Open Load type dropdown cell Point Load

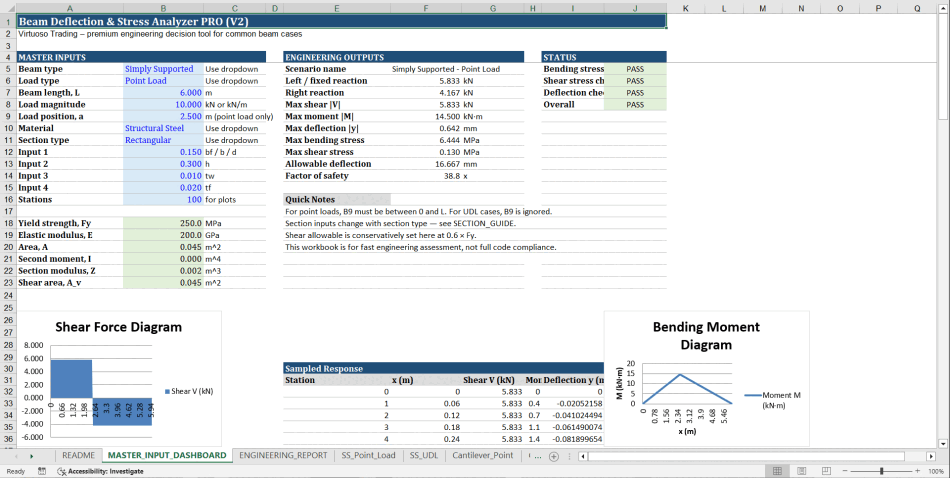tap(160, 81)
